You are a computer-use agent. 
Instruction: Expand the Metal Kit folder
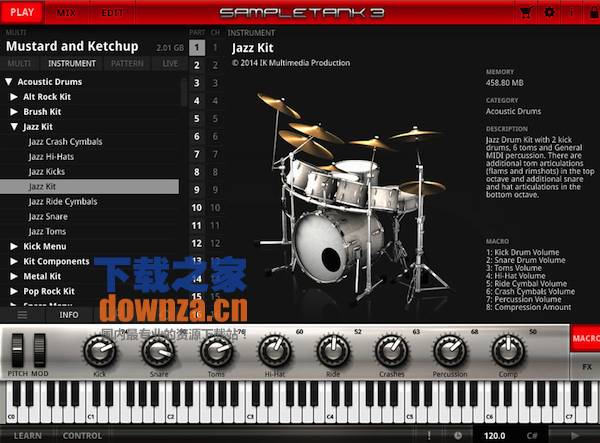point(14,276)
